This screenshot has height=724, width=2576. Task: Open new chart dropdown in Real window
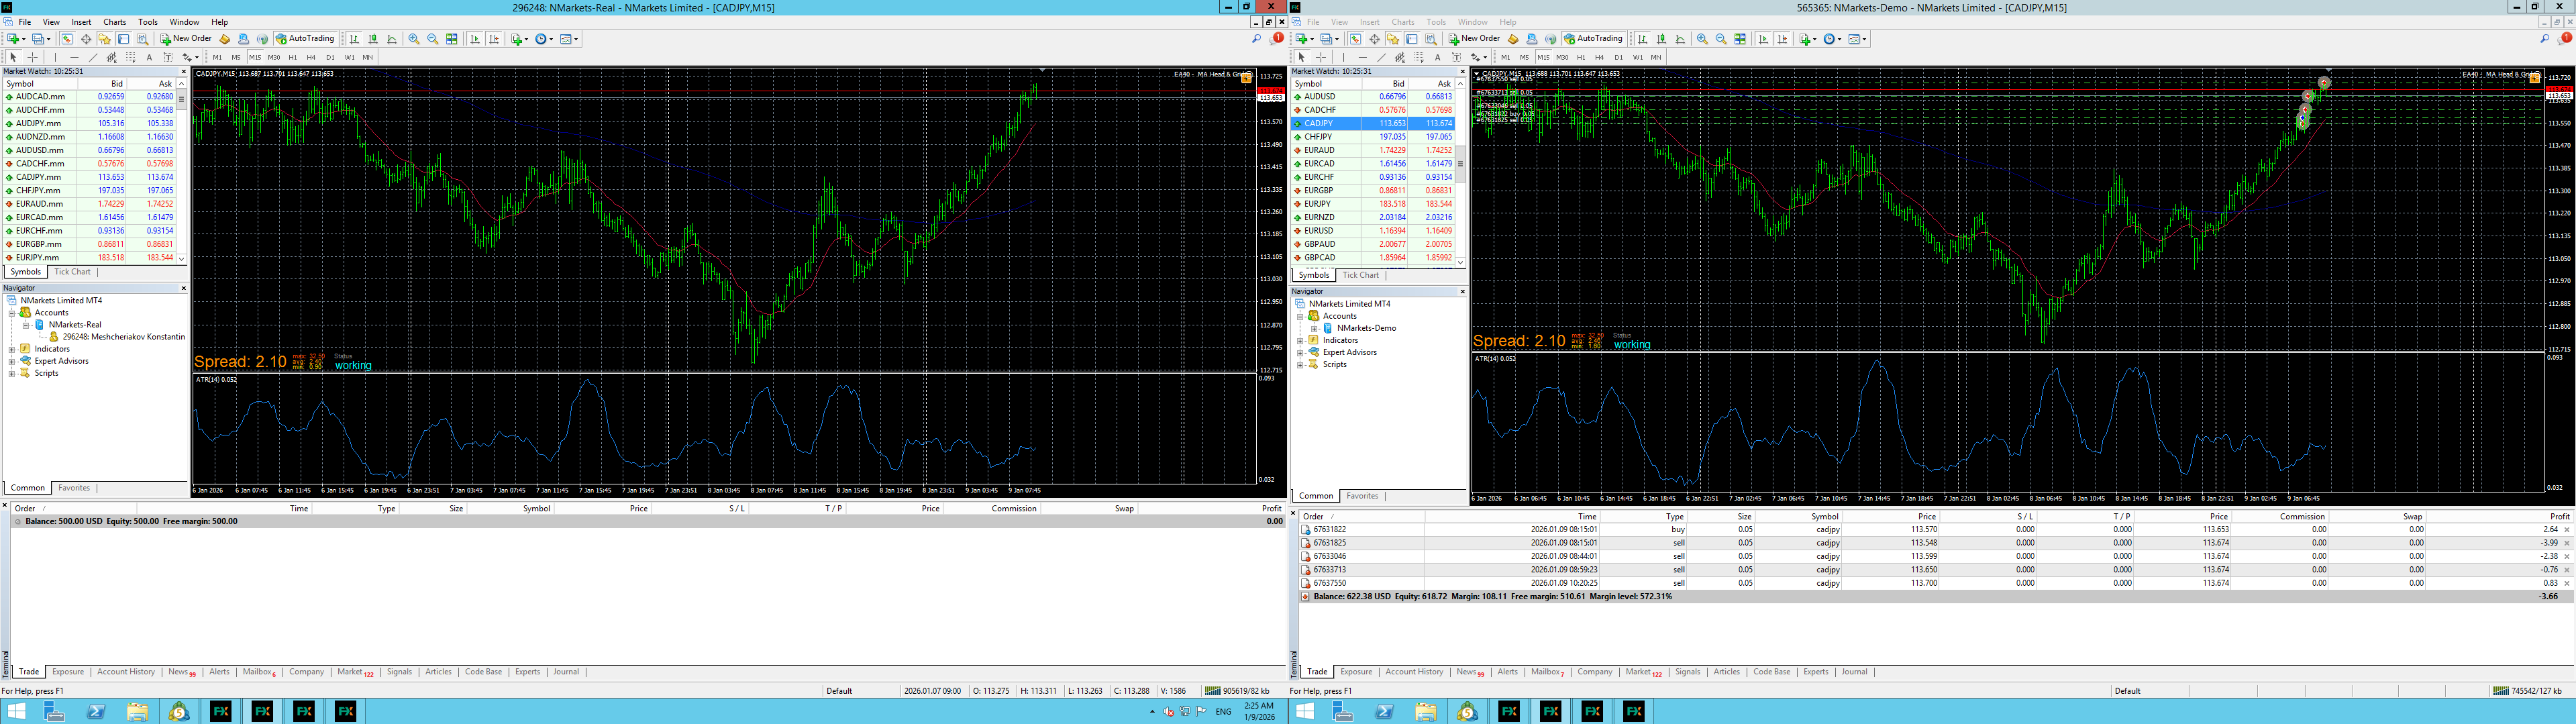pyautogui.click(x=16, y=39)
